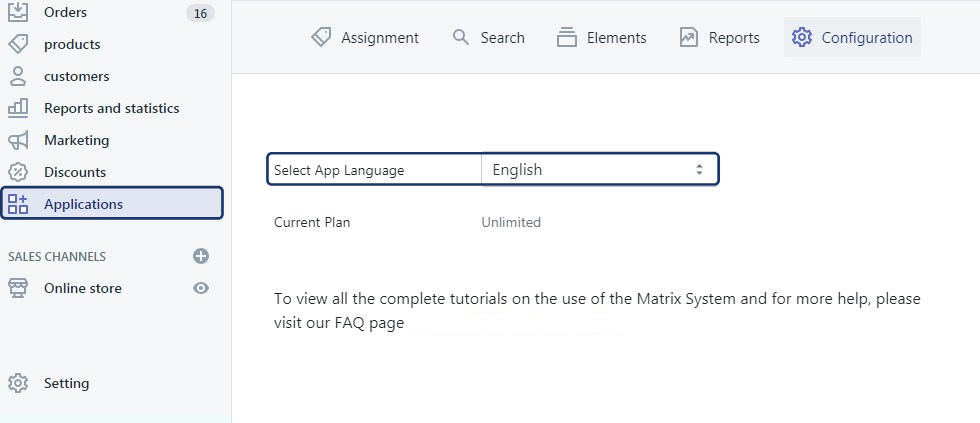The width and height of the screenshot is (980, 423).
Task: Click the Marketing megaphone icon
Action: click(x=18, y=140)
